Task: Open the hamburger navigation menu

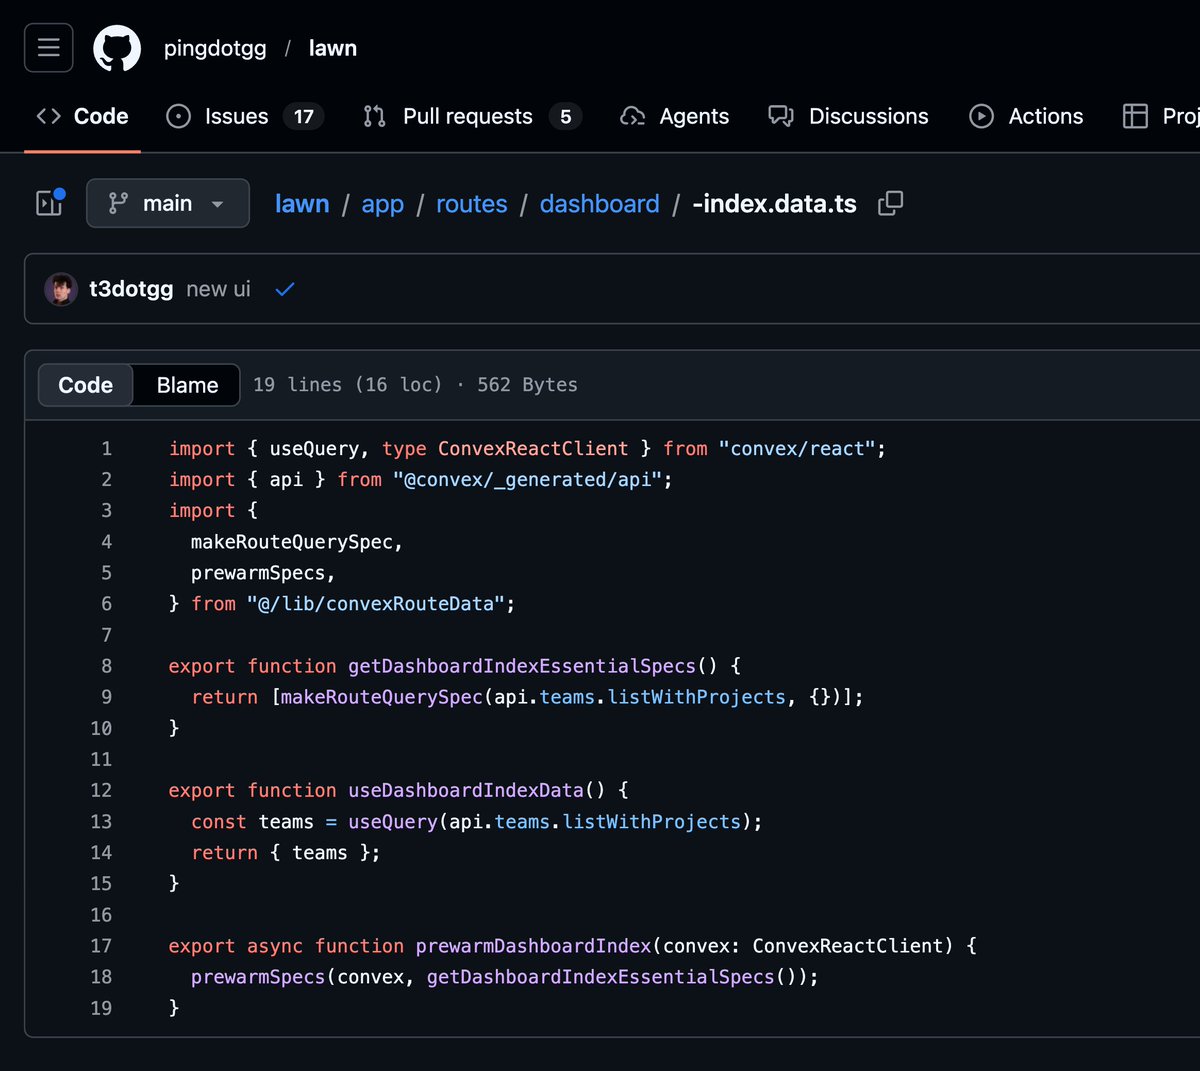Action: [x=48, y=48]
